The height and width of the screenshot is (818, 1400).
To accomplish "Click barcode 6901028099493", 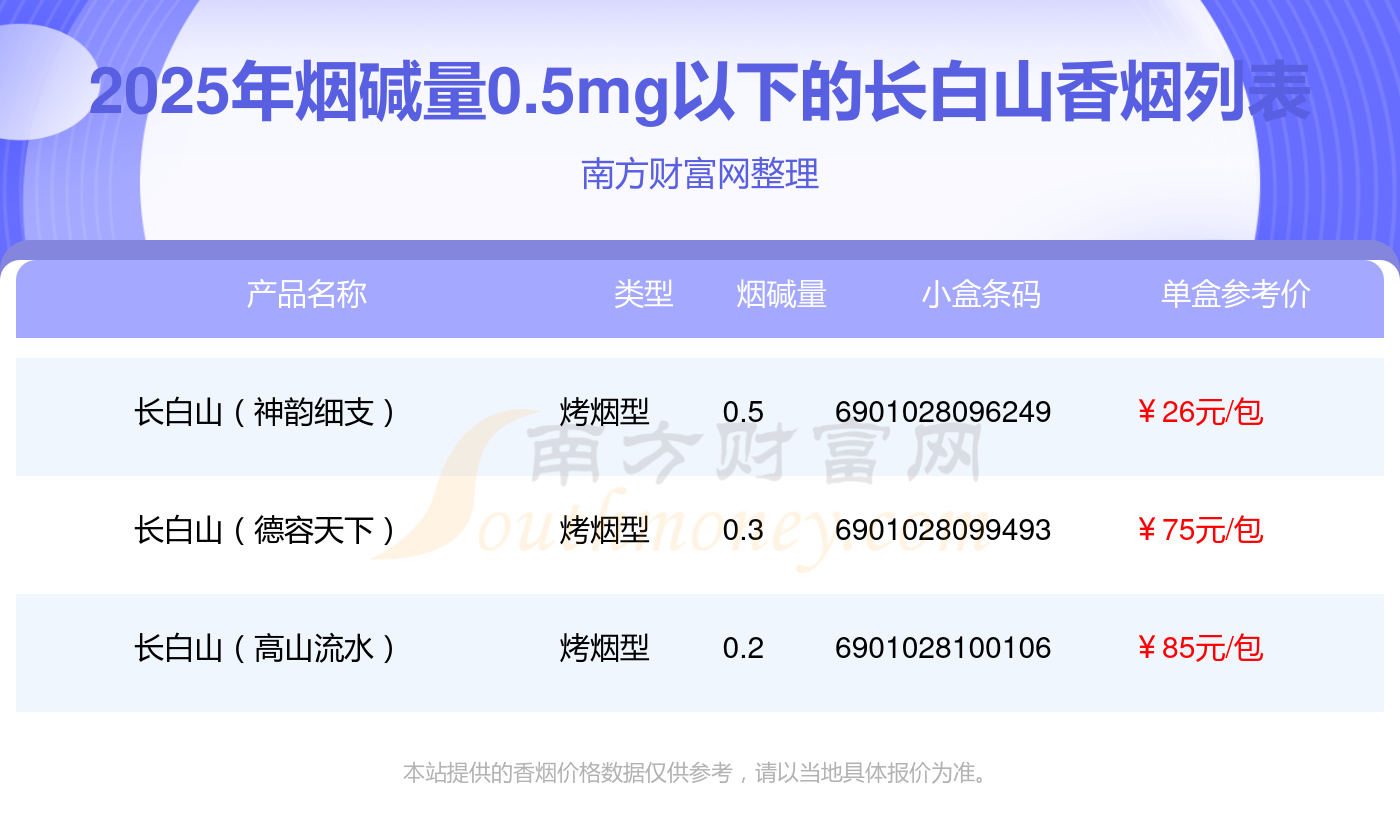I will (x=943, y=530).
